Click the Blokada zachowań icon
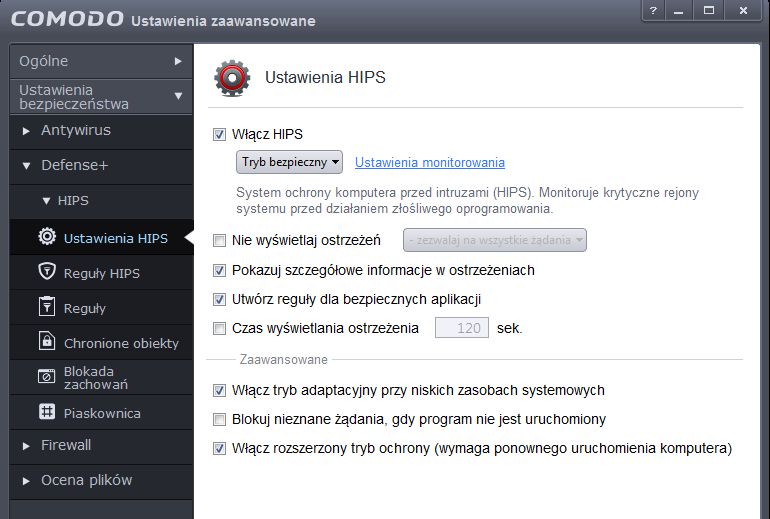The height and width of the screenshot is (519, 770). 47,377
